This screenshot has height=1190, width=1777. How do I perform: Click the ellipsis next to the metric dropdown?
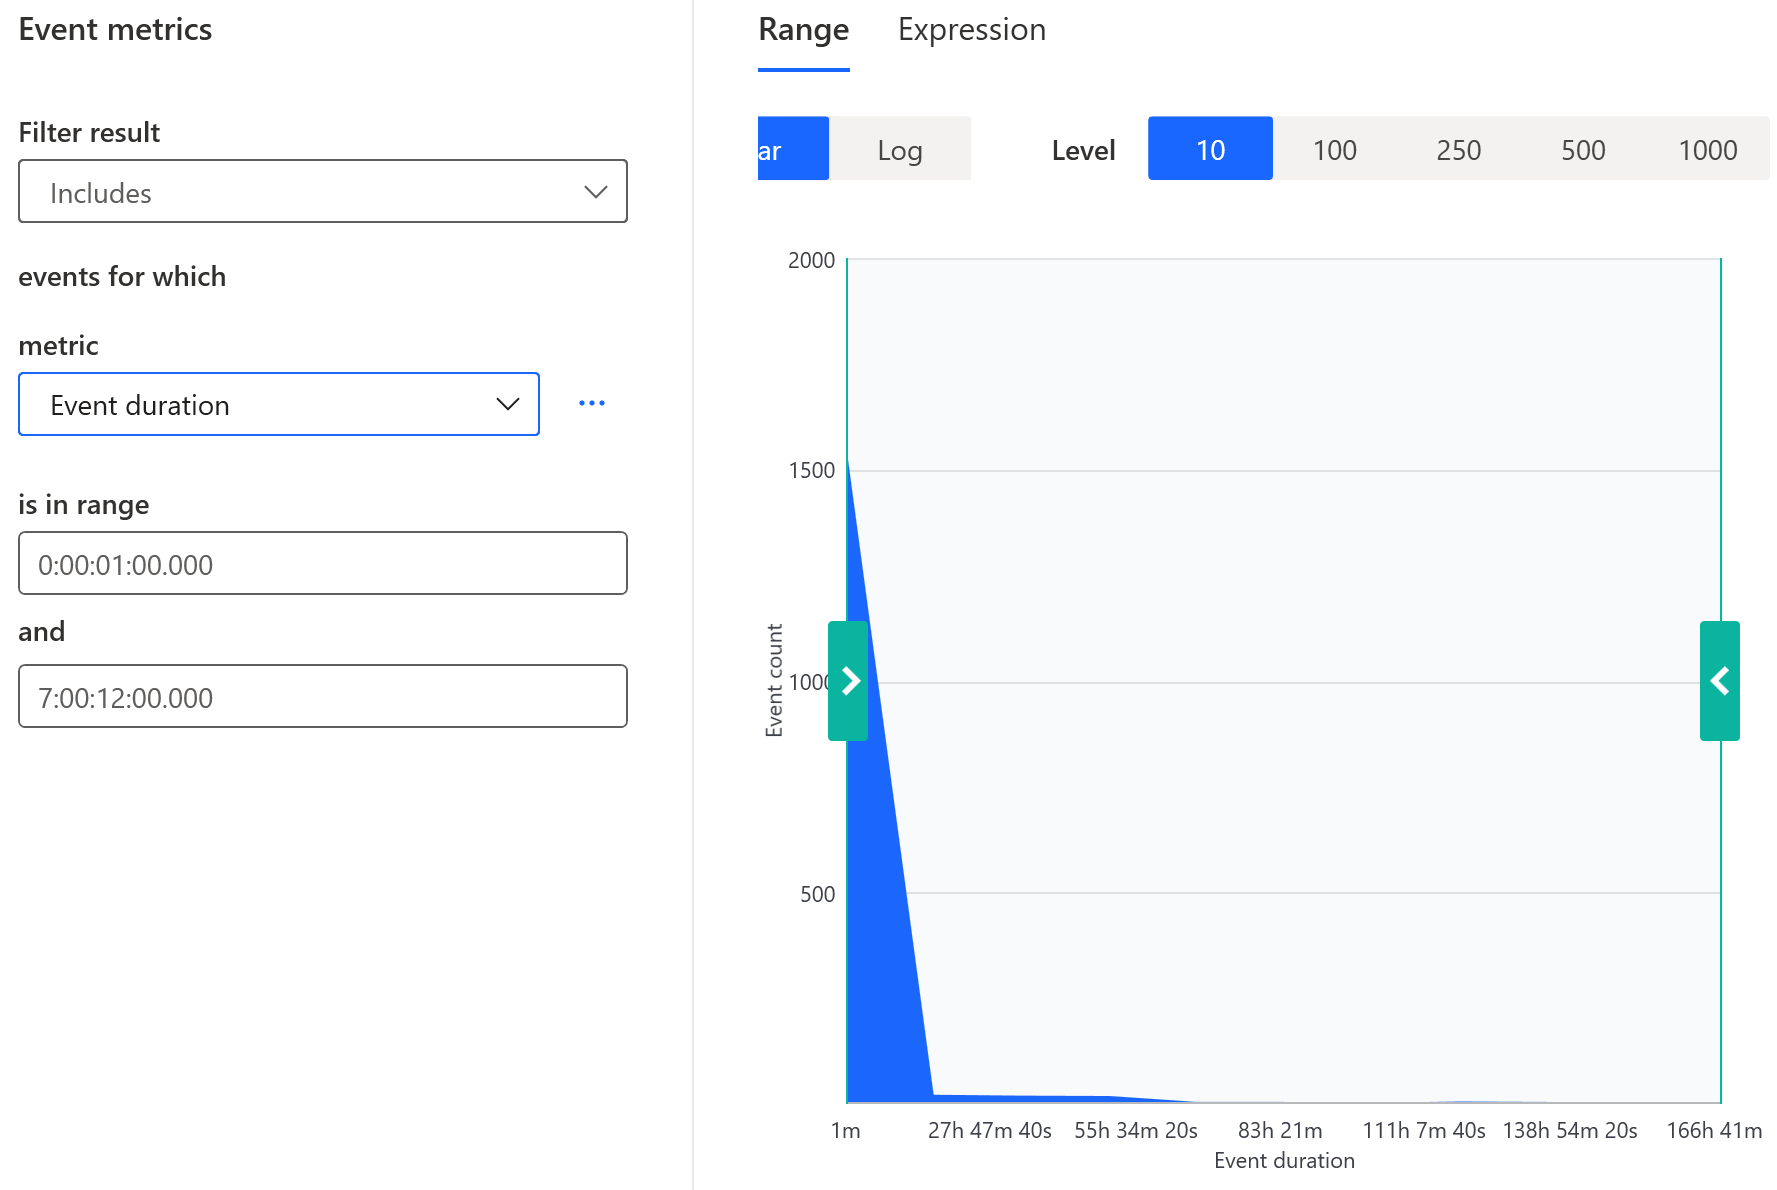point(592,403)
